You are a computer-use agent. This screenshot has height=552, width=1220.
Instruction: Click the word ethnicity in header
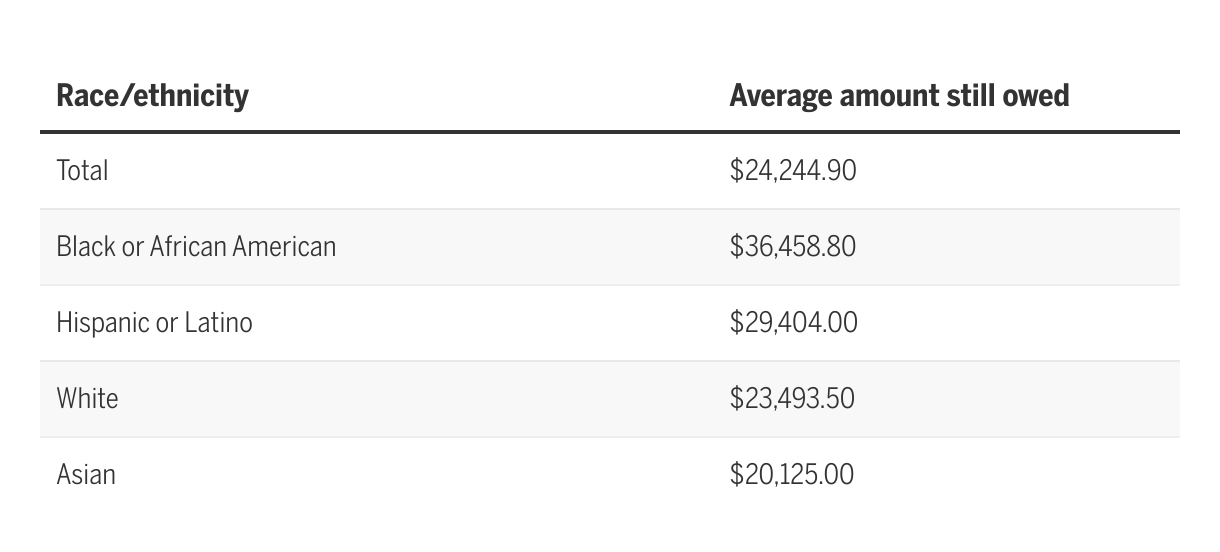coord(191,96)
